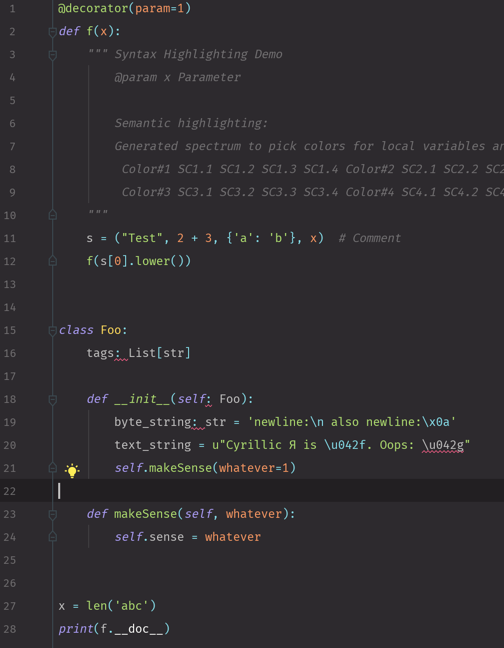Fold the makeSense method at line 23
Image resolution: width=504 pixels, height=648 pixels.
click(x=52, y=515)
